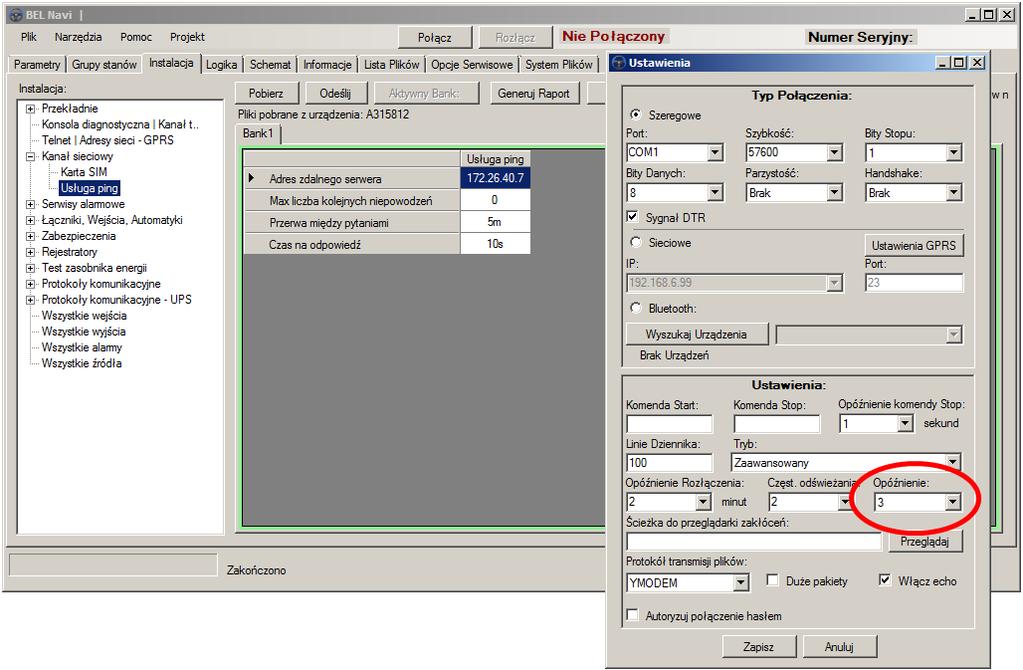Viewport: 1023px width, 670px height.
Task: Open the Port COM1 dropdown
Action: [715, 153]
